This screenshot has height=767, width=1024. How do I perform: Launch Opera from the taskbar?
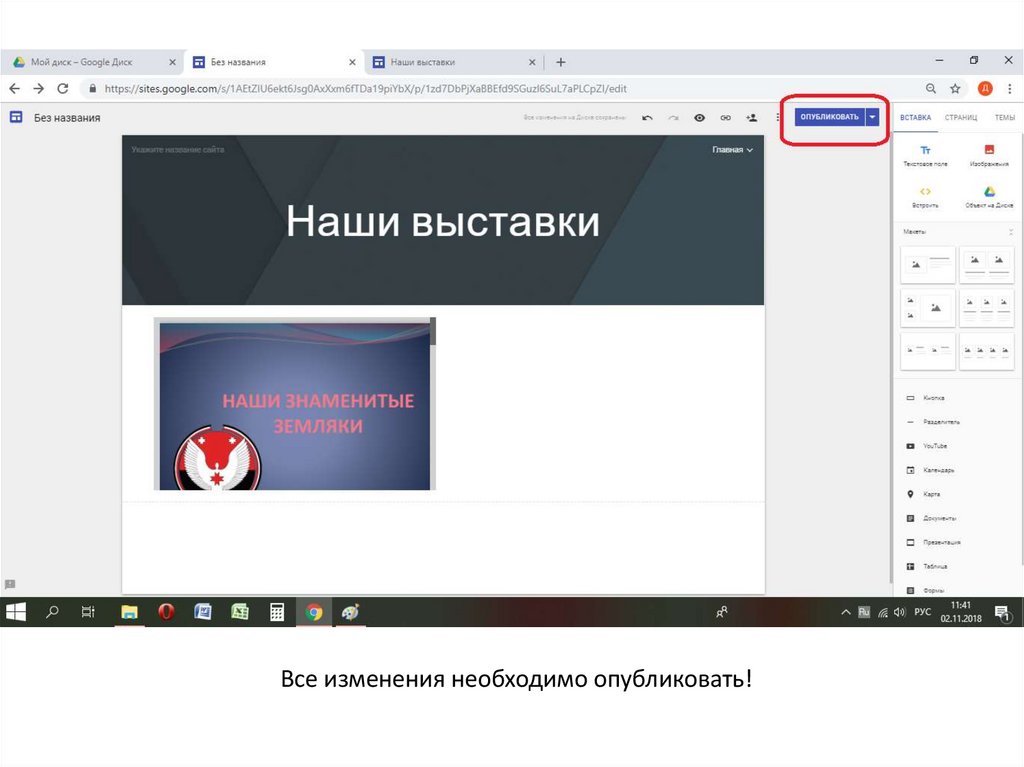click(166, 612)
